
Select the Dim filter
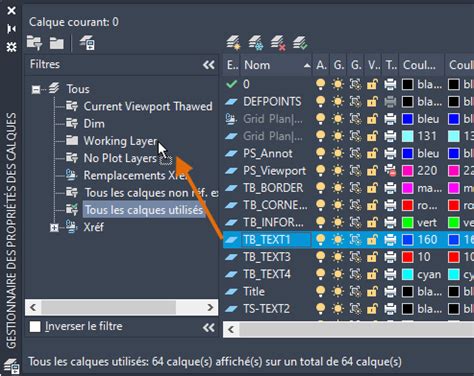coord(94,124)
